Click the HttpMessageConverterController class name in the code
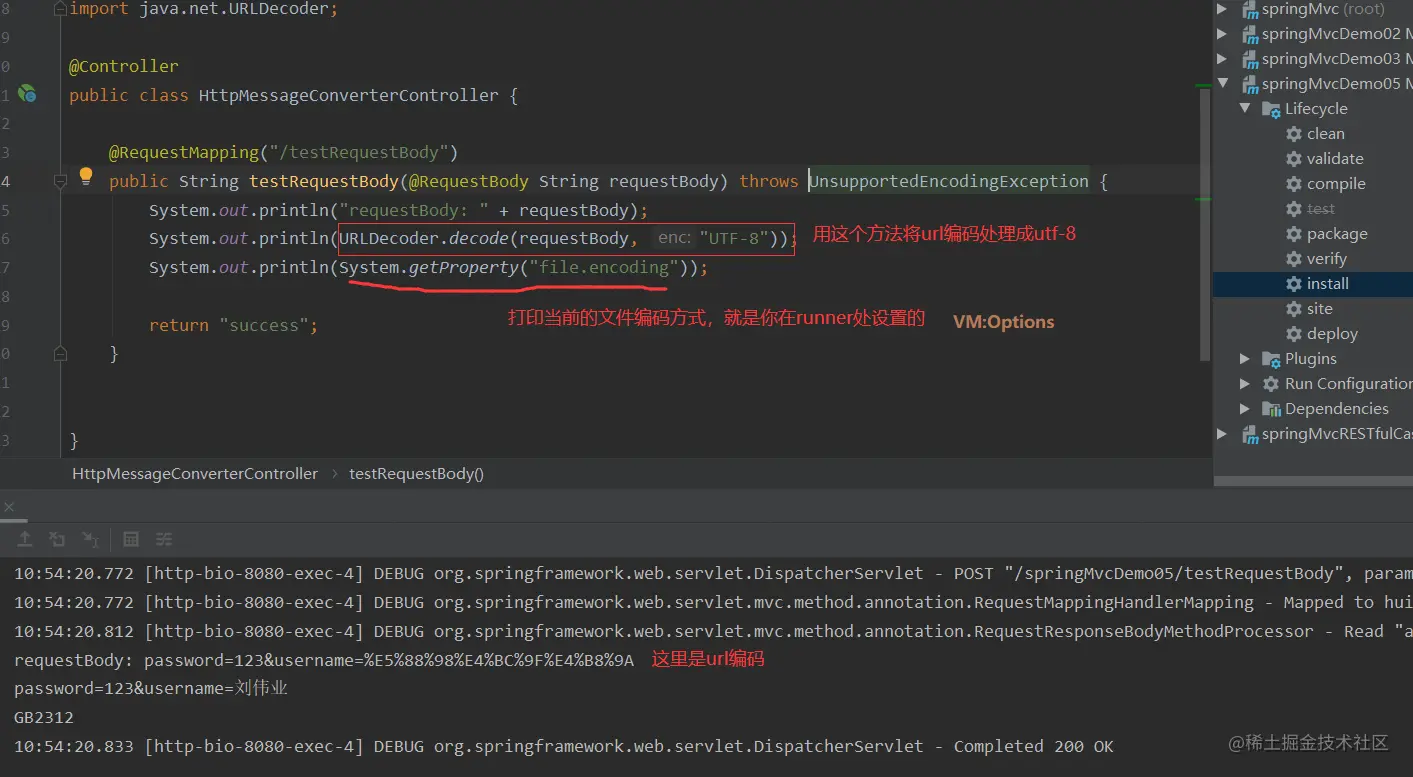 [x=349, y=95]
